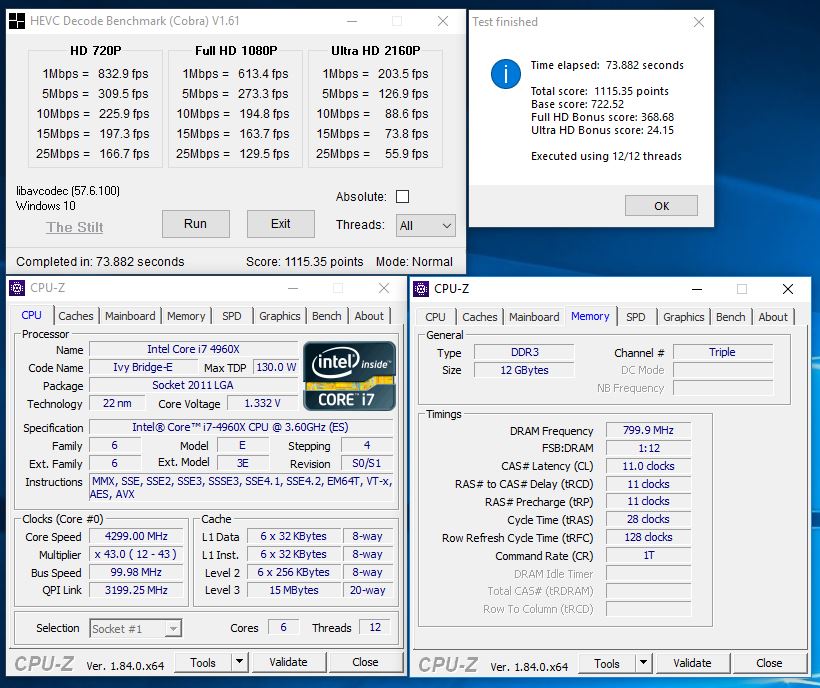This screenshot has width=820, height=688.
Task: Click the Intel Core i7 inside logo
Action: (349, 375)
